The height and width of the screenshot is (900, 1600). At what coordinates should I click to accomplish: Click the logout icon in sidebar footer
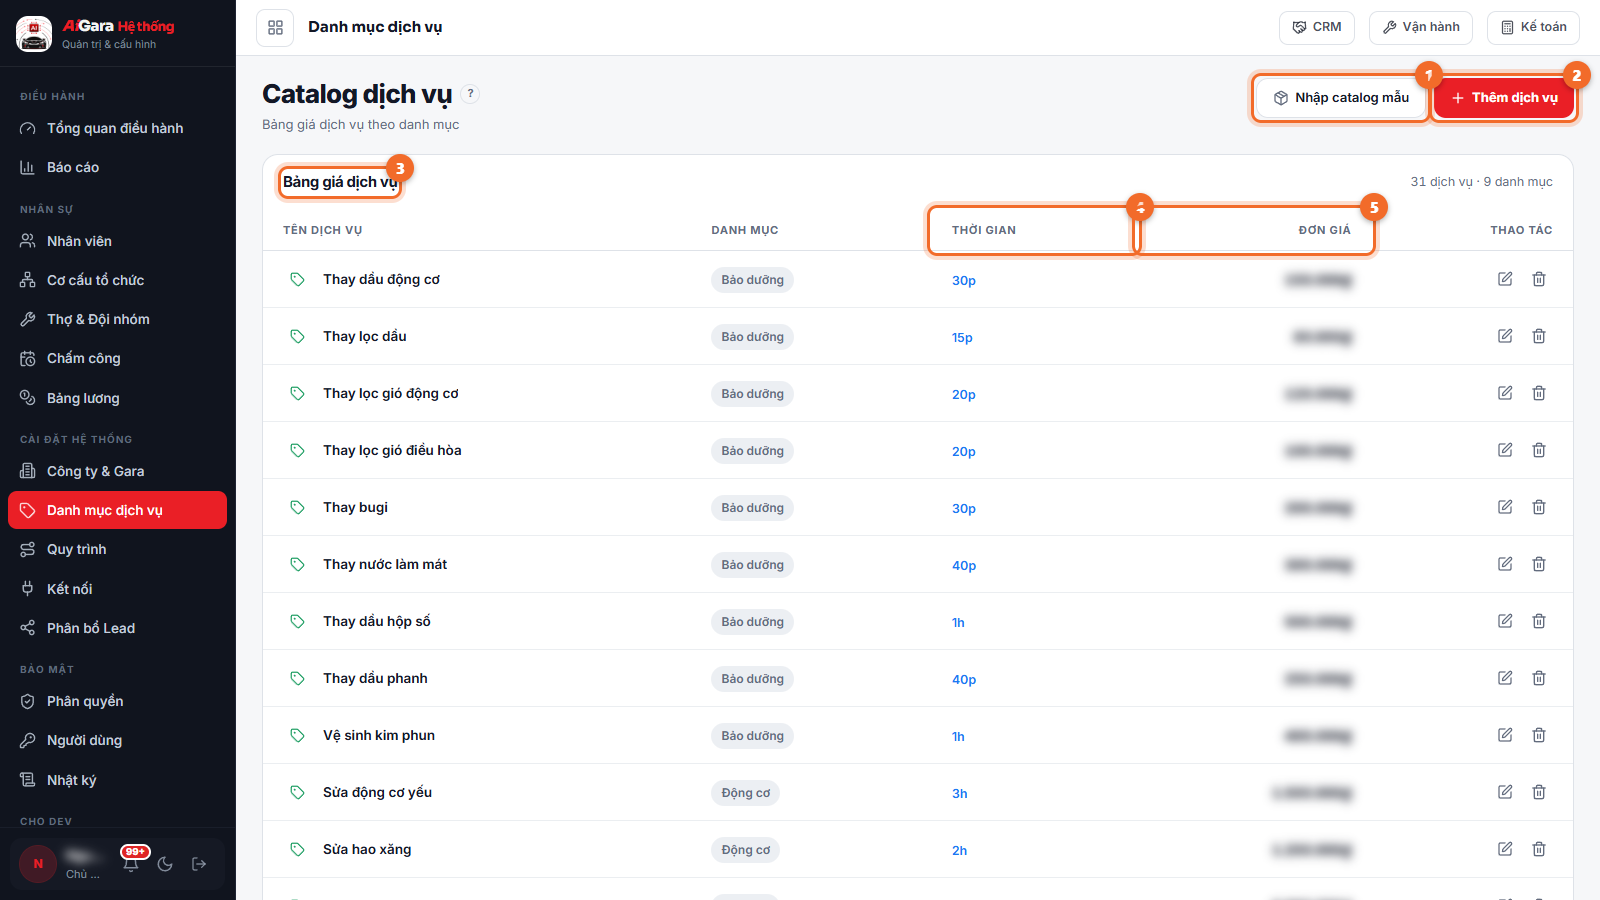[199, 864]
